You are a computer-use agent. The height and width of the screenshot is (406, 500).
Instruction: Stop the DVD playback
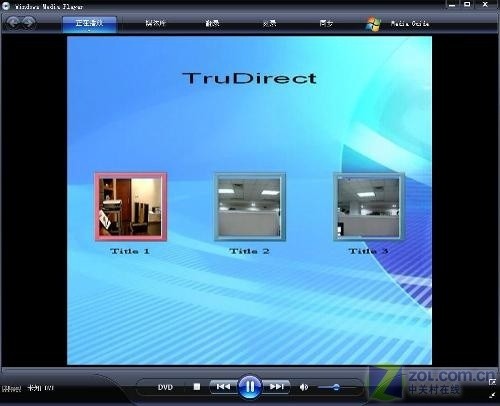tap(197, 387)
